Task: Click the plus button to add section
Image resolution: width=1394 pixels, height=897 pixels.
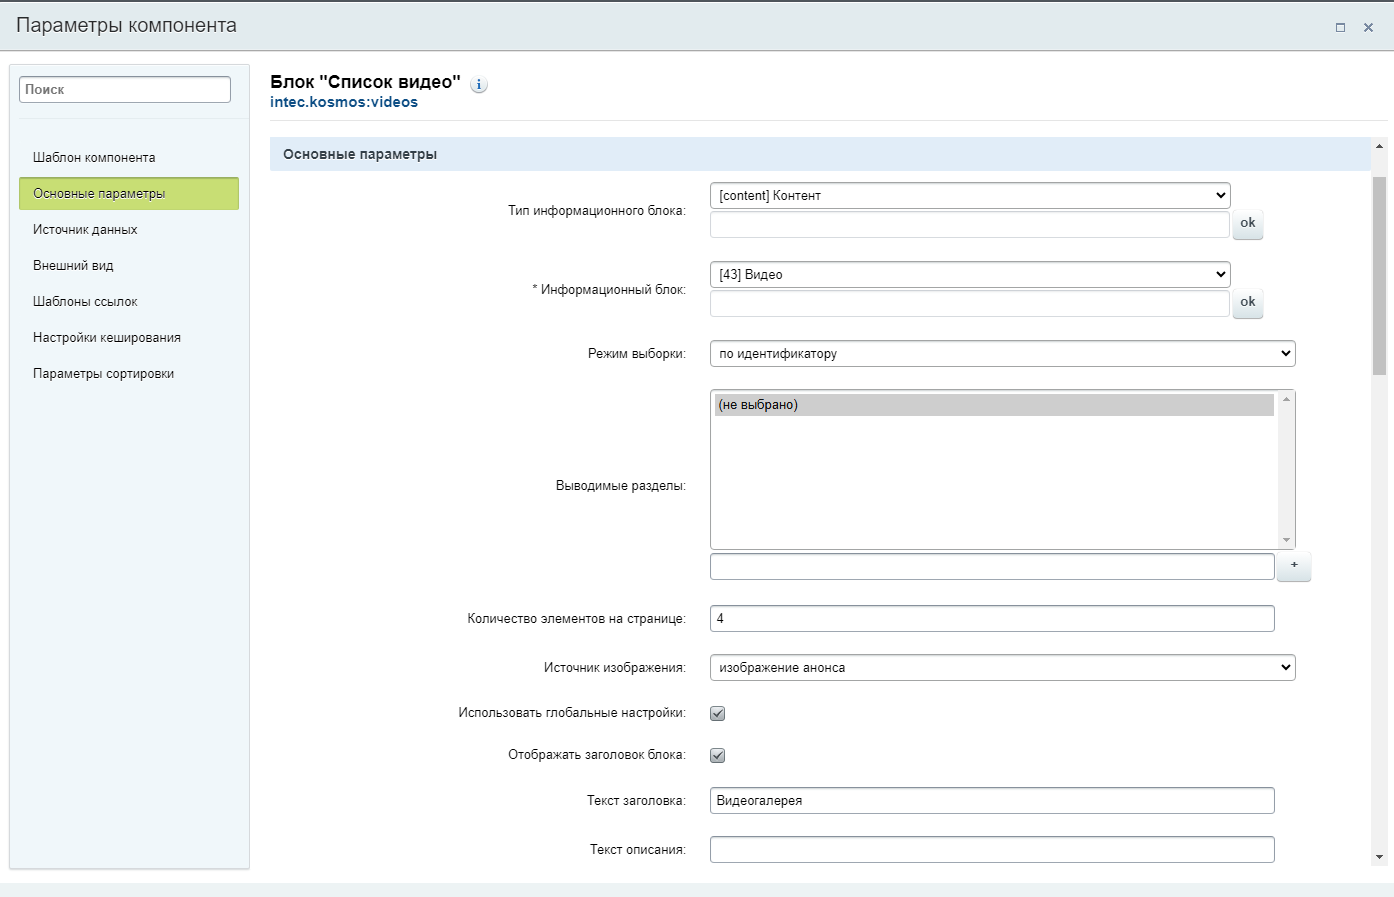Action: coord(1294,566)
